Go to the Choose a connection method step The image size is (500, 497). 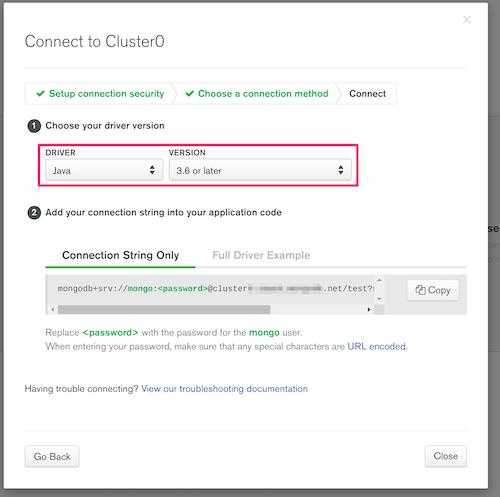[257, 94]
